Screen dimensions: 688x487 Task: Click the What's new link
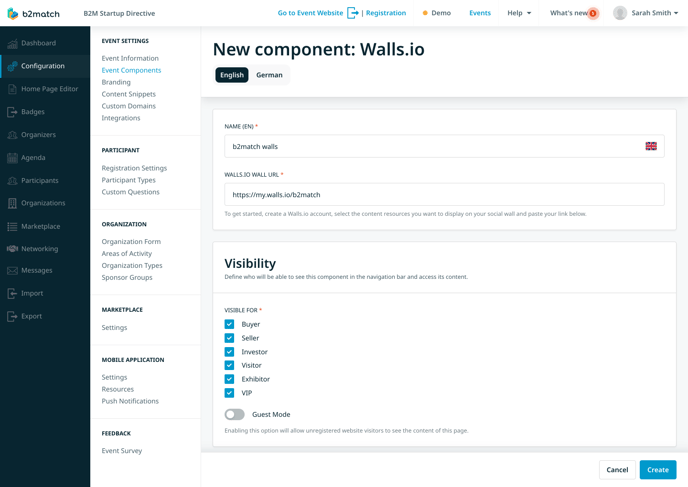569,13
